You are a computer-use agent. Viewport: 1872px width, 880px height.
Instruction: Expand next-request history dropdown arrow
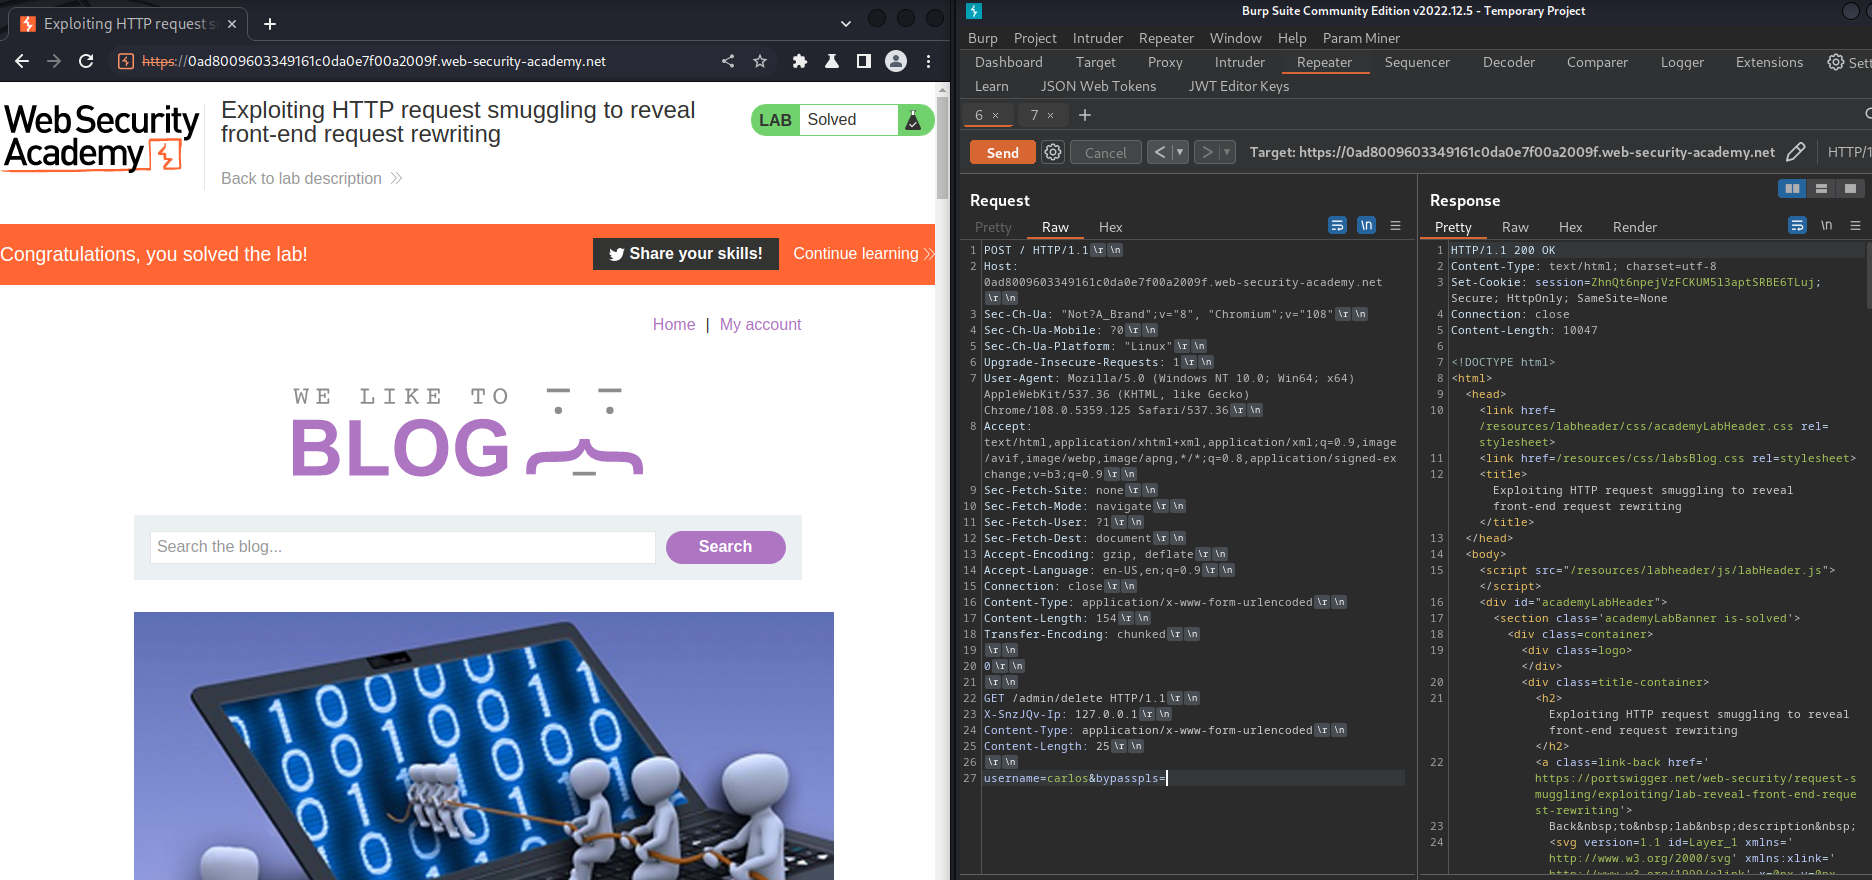(x=1227, y=152)
